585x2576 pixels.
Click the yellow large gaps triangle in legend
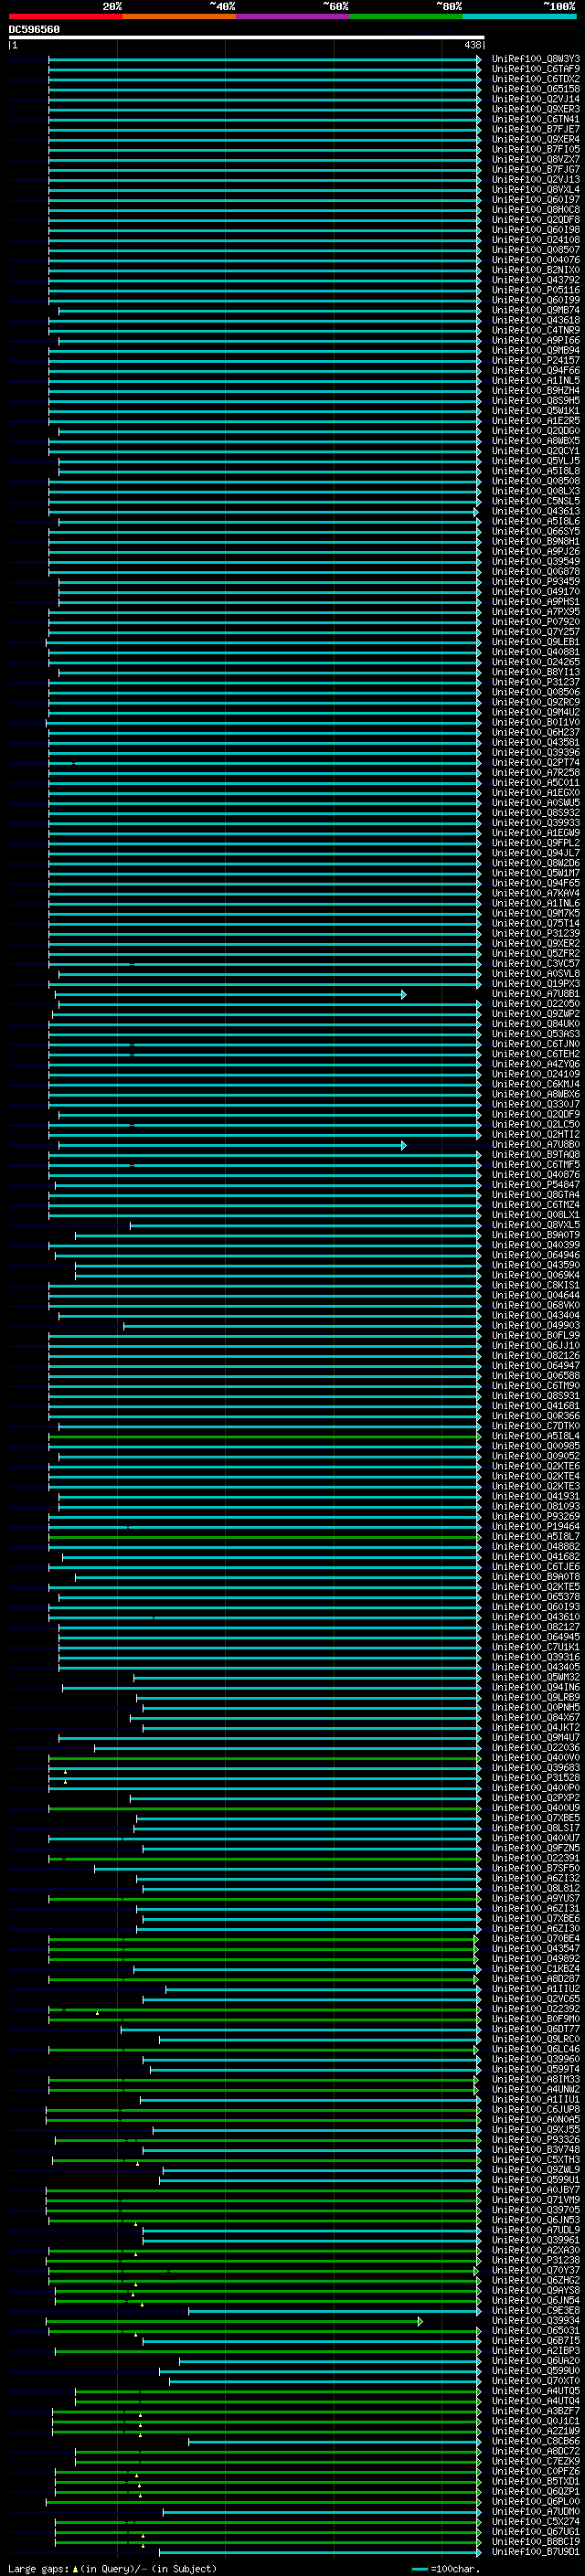pyautogui.click(x=75, y=2569)
